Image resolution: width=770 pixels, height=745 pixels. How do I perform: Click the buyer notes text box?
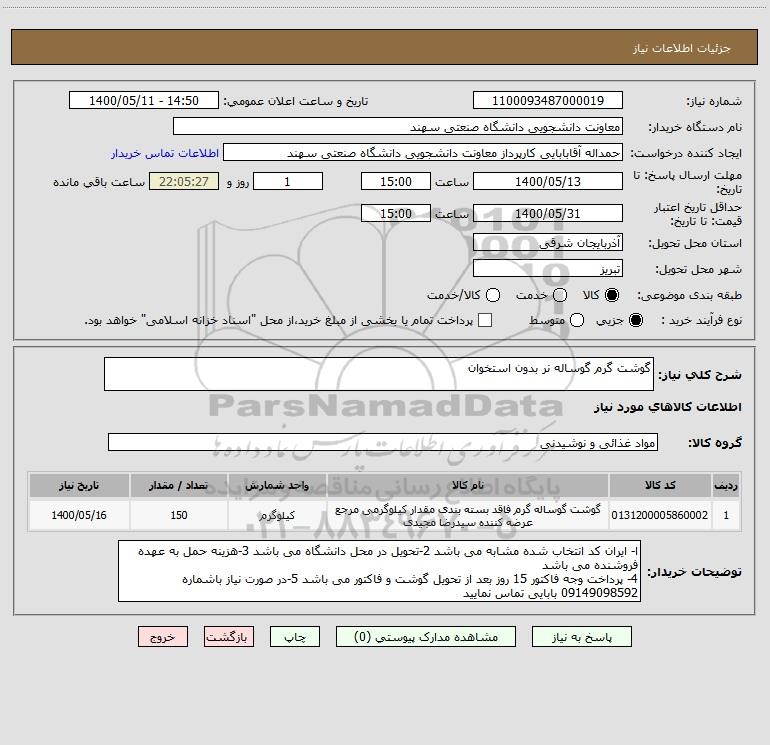[379, 571]
